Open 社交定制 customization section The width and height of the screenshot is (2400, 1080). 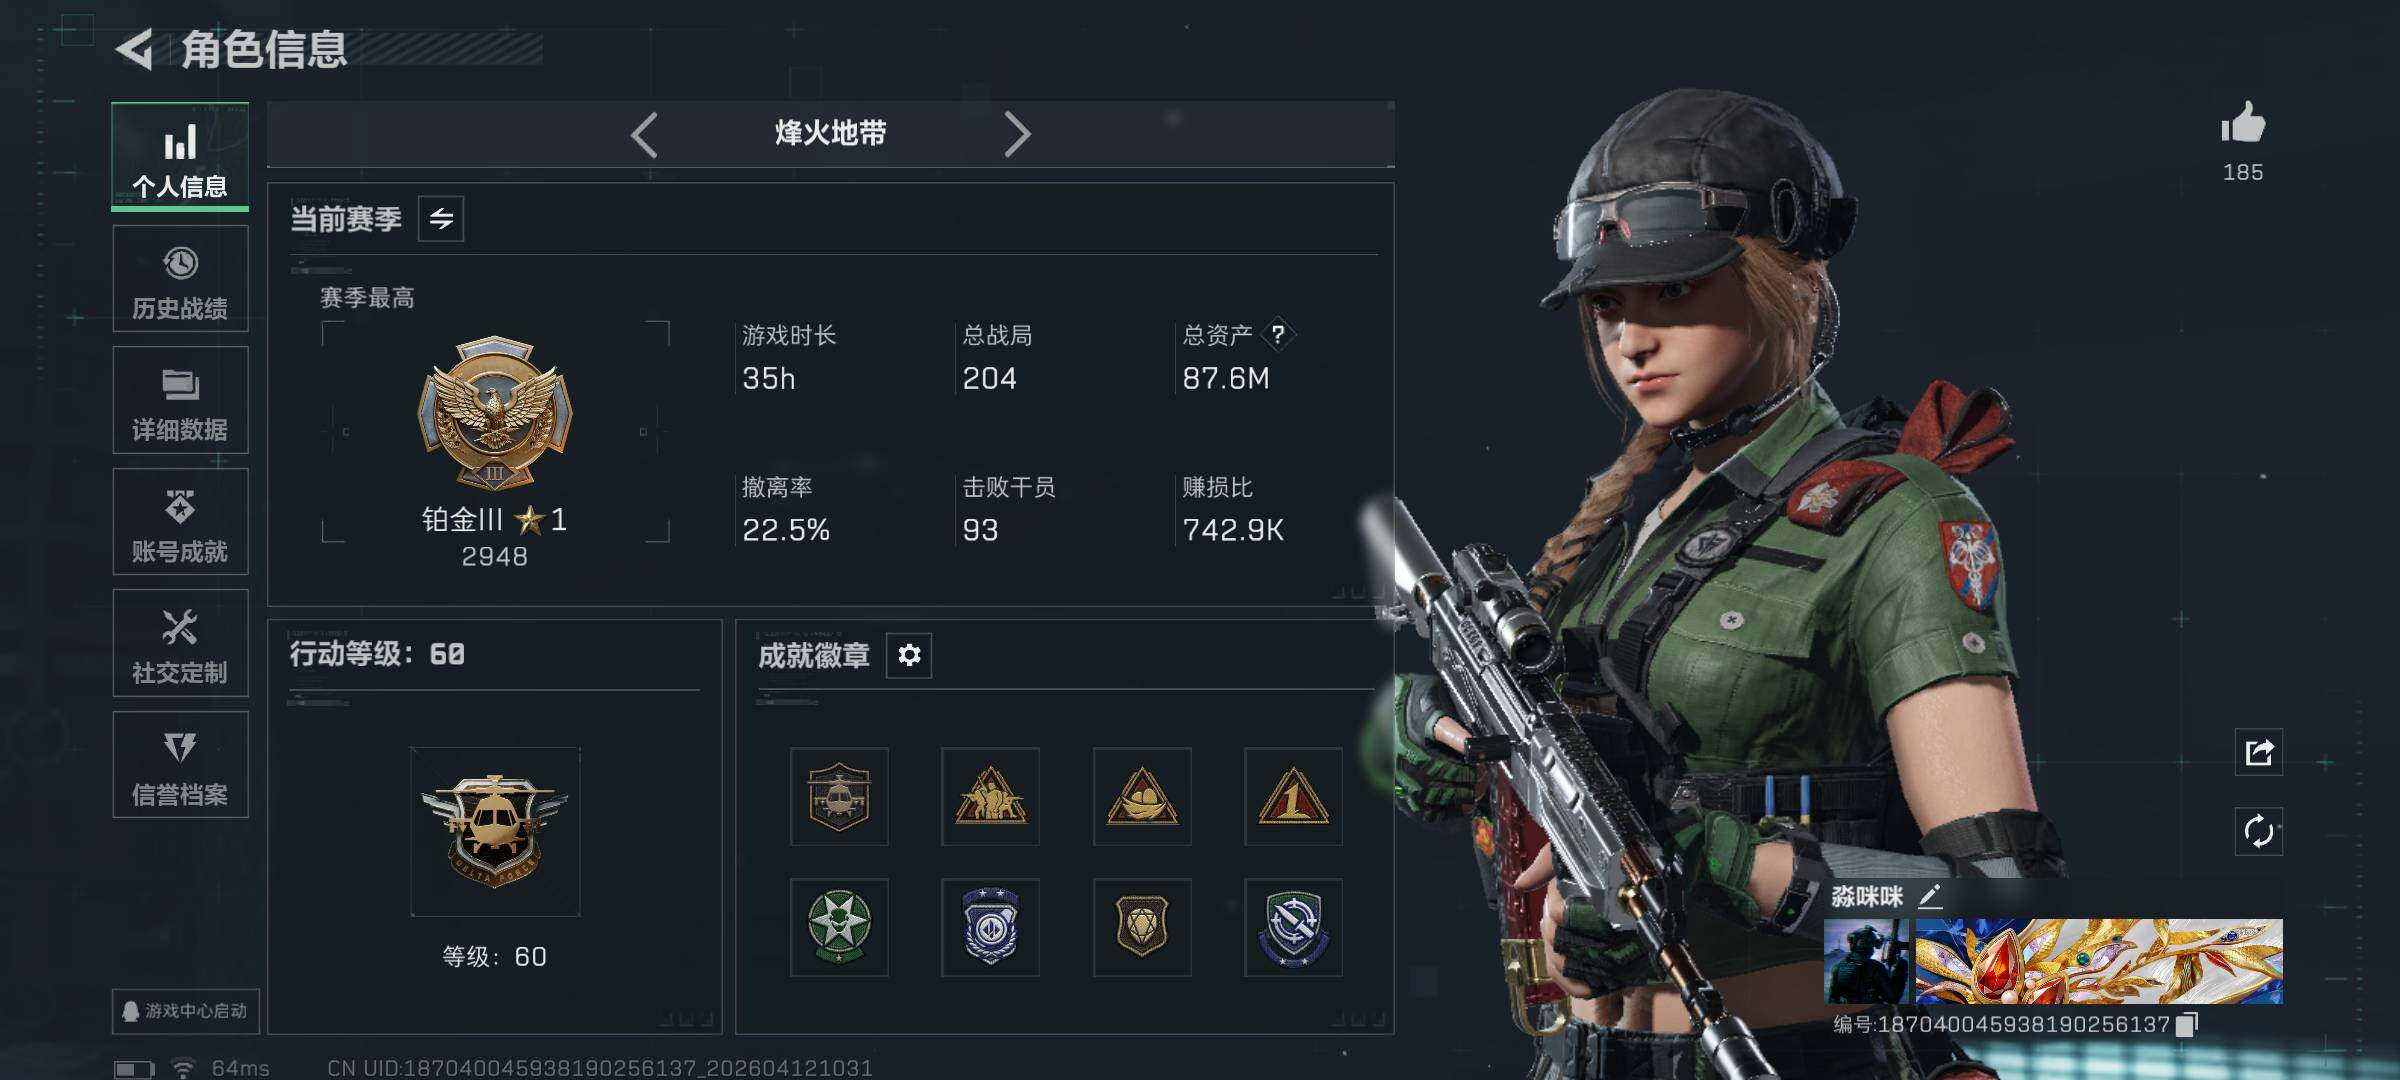tap(180, 643)
